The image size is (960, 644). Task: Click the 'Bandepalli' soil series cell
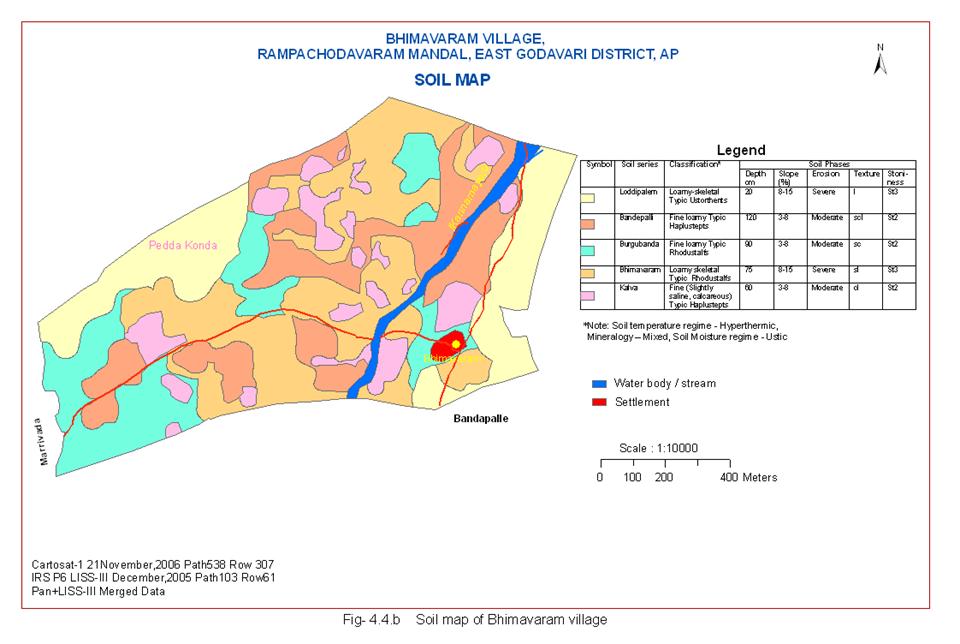coord(636,217)
